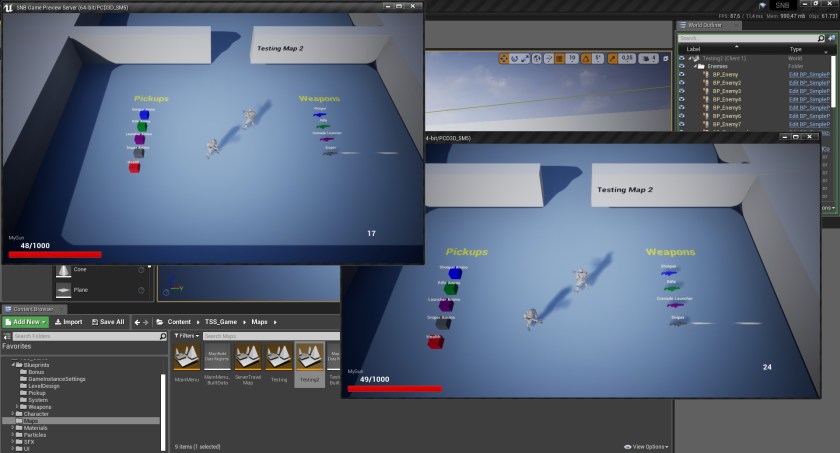
Task: Toggle grid snapping icon in viewport toolbar
Action: [x=557, y=59]
